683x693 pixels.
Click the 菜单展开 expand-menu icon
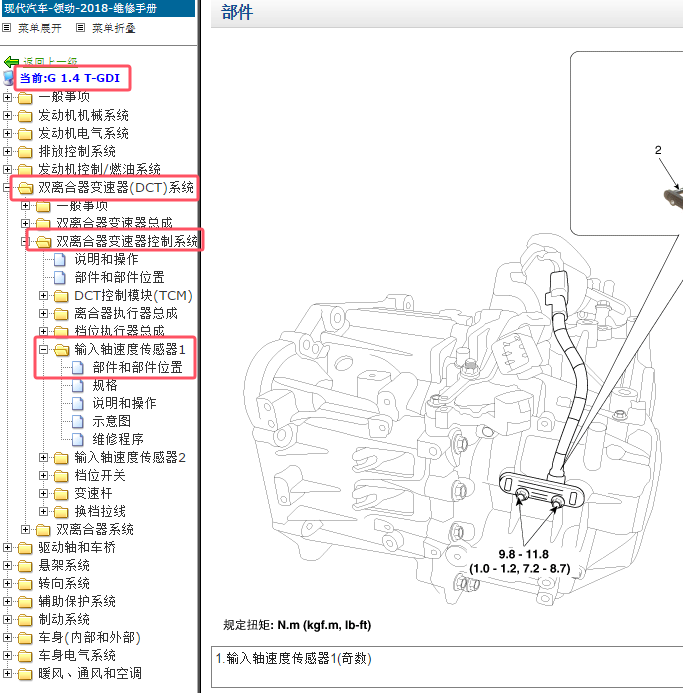point(7,28)
